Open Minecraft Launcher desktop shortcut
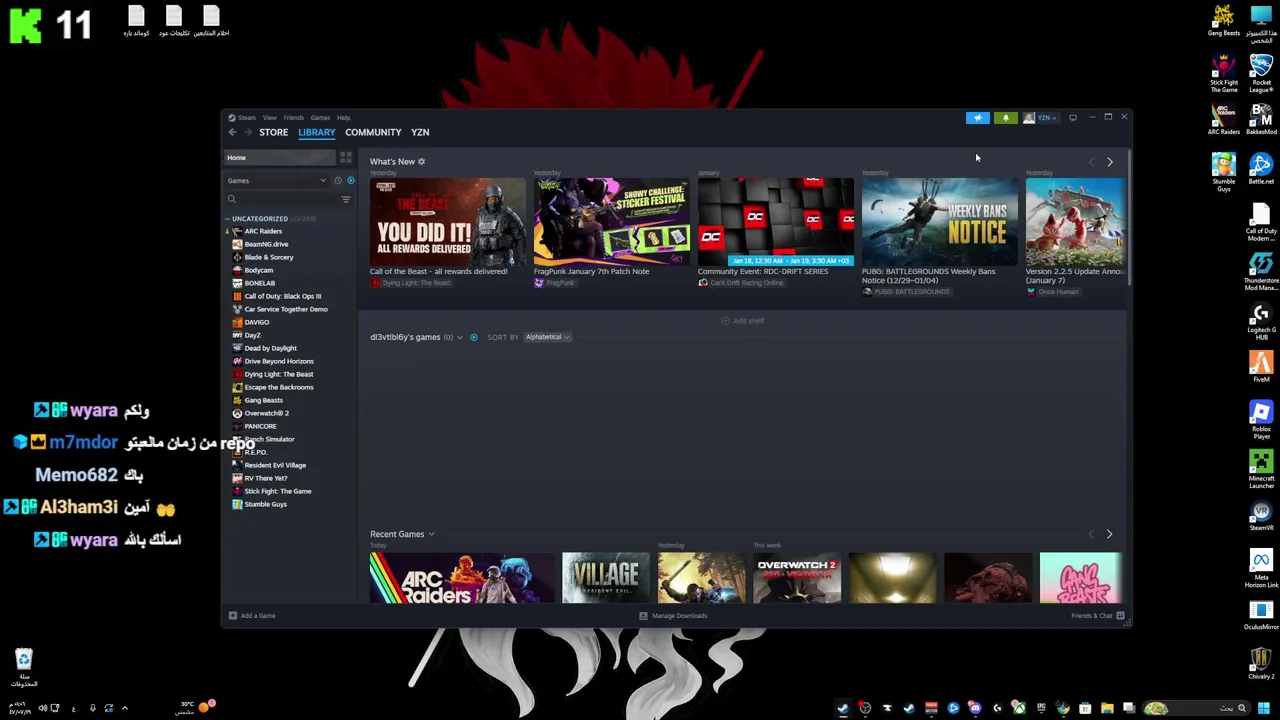Image resolution: width=1280 pixels, height=720 pixels. click(1261, 469)
